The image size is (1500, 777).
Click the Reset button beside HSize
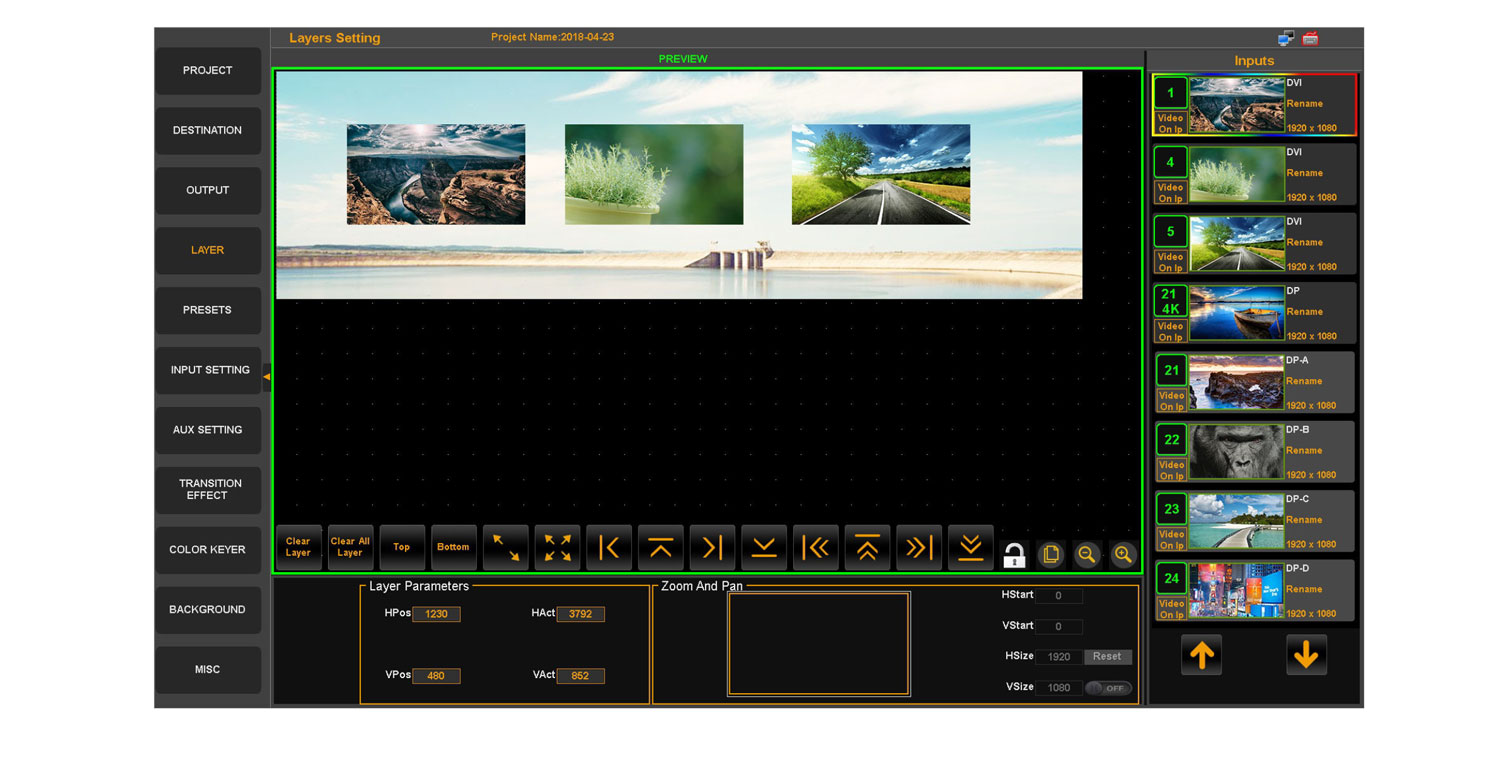(x=1107, y=657)
